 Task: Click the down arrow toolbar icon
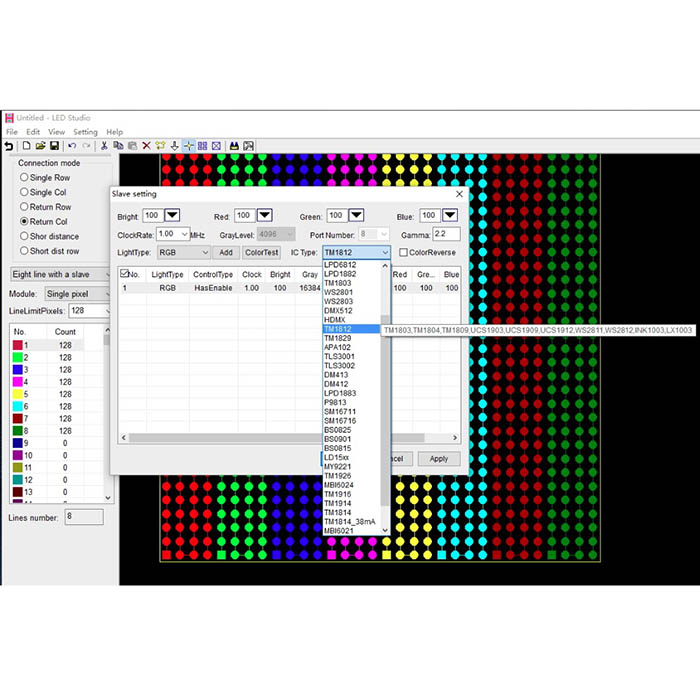tap(175, 146)
